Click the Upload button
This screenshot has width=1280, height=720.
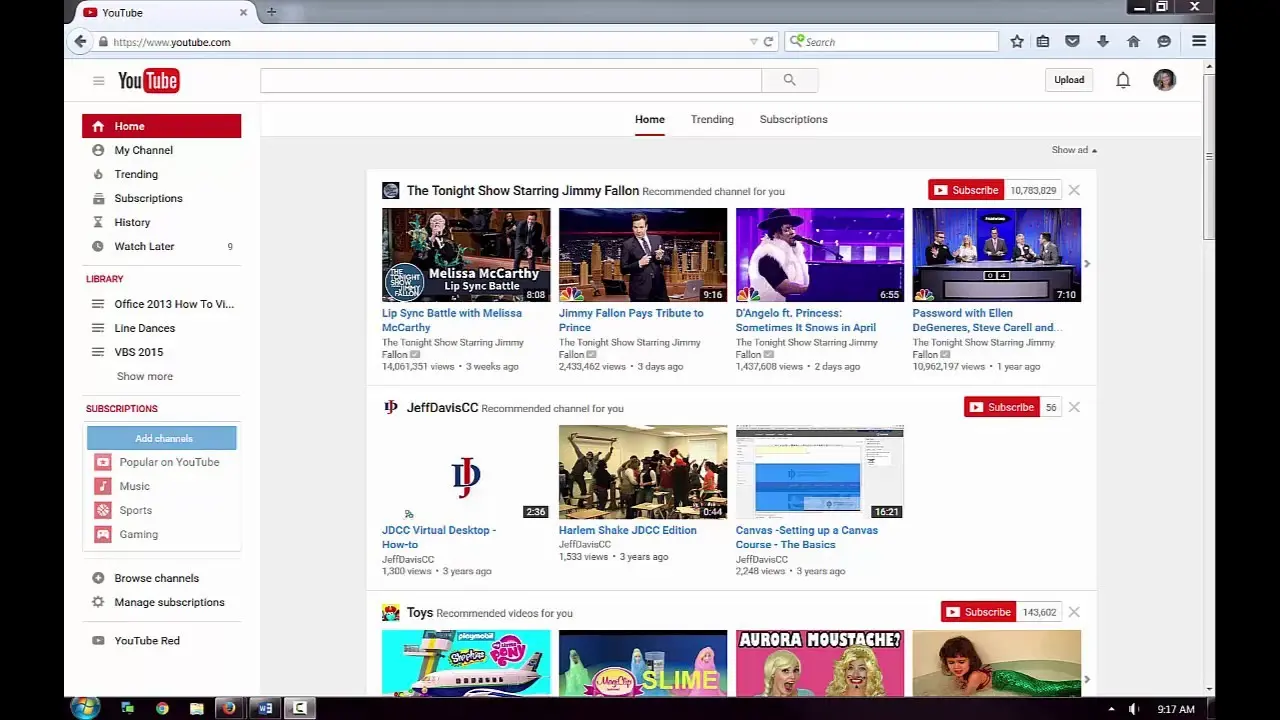point(1069,80)
